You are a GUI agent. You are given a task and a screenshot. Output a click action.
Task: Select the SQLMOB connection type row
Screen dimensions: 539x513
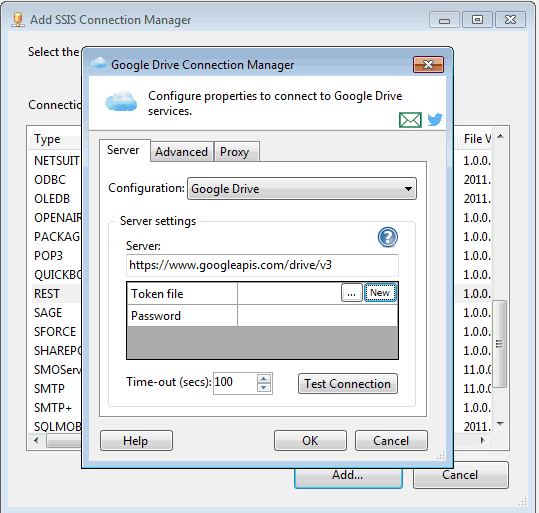point(57,426)
